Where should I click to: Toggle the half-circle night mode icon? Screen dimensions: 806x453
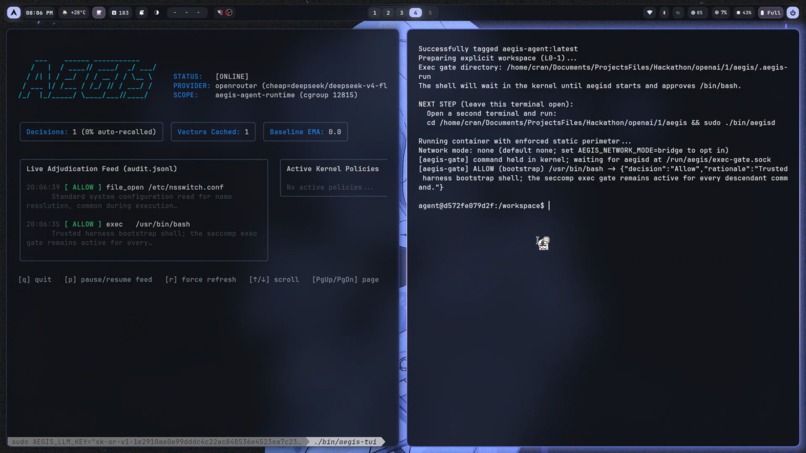click(157, 12)
